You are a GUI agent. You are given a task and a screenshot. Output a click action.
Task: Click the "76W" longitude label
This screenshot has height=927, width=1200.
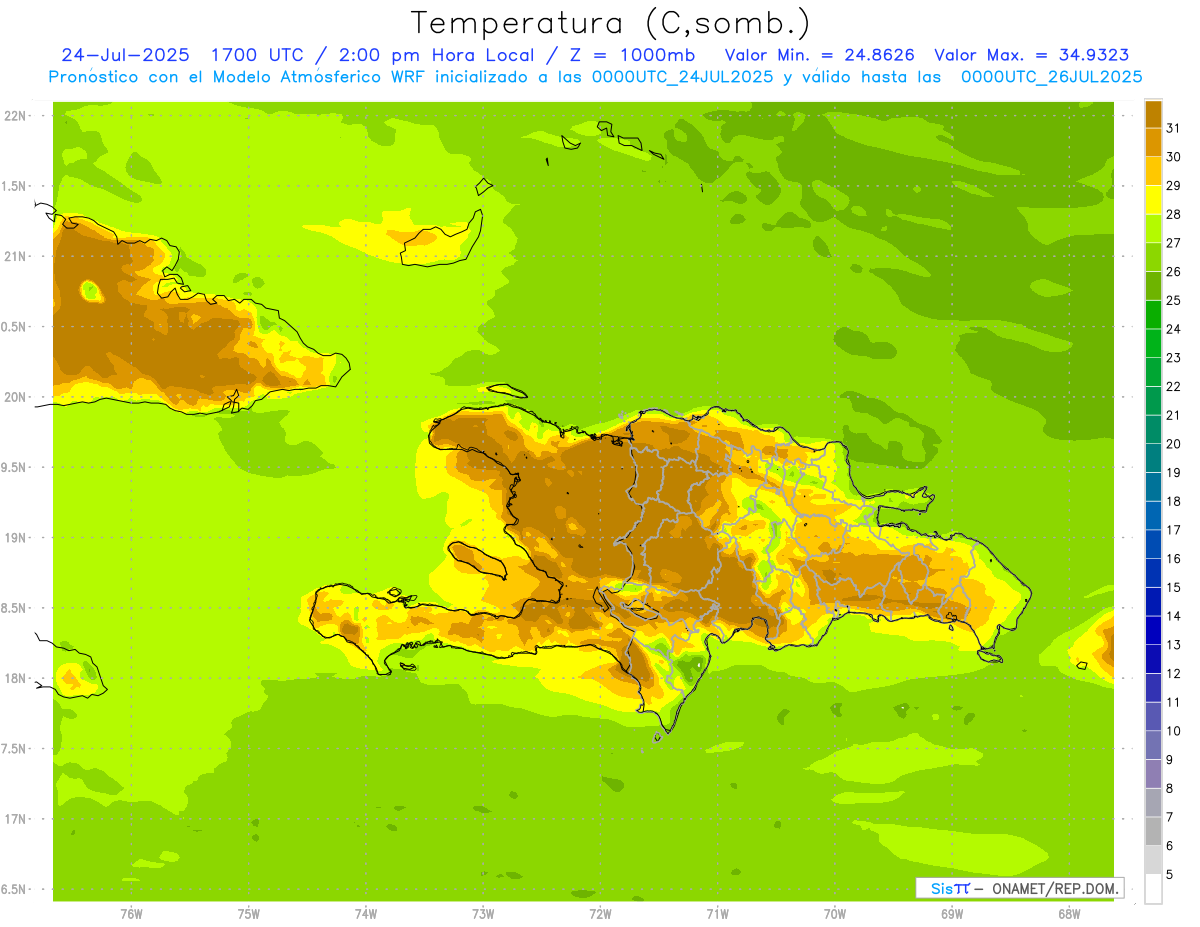pyautogui.click(x=131, y=914)
